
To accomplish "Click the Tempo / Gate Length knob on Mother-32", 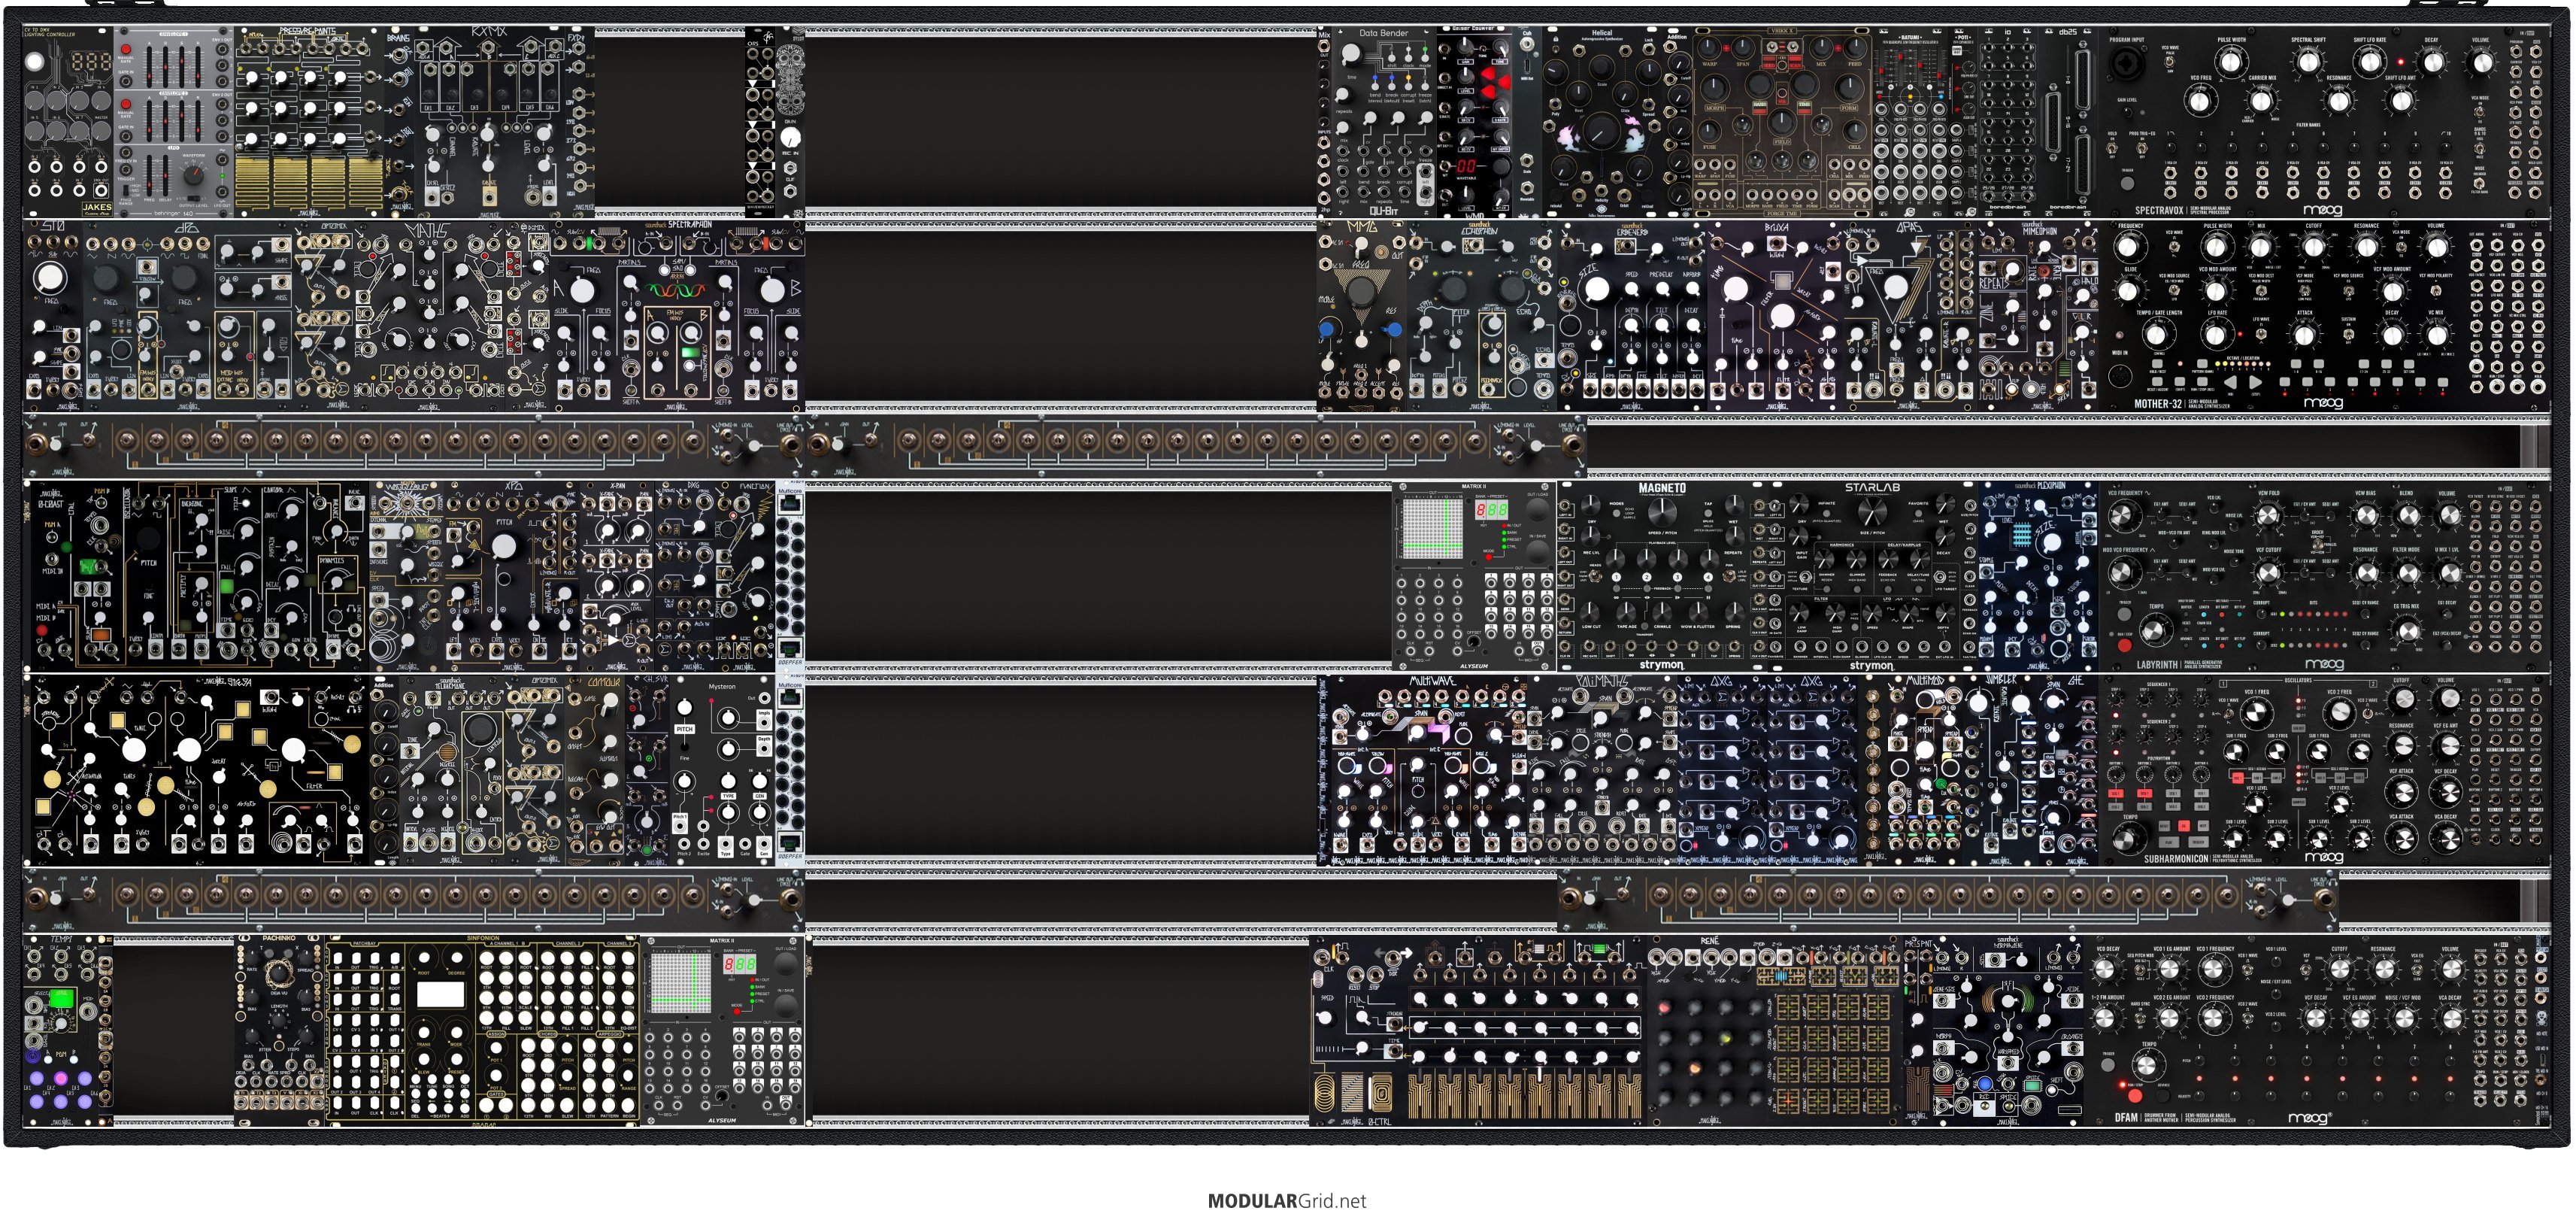I will pyautogui.click(x=2156, y=335).
